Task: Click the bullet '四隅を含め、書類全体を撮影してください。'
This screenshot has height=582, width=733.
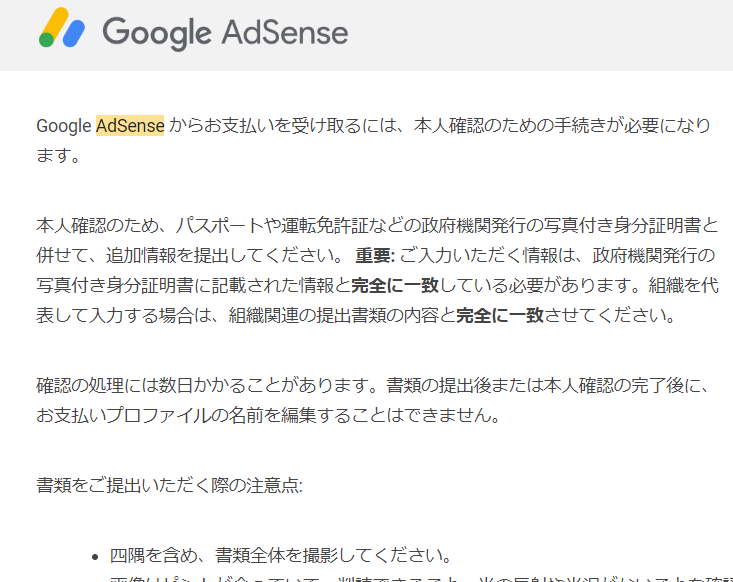Action: tap(280, 555)
